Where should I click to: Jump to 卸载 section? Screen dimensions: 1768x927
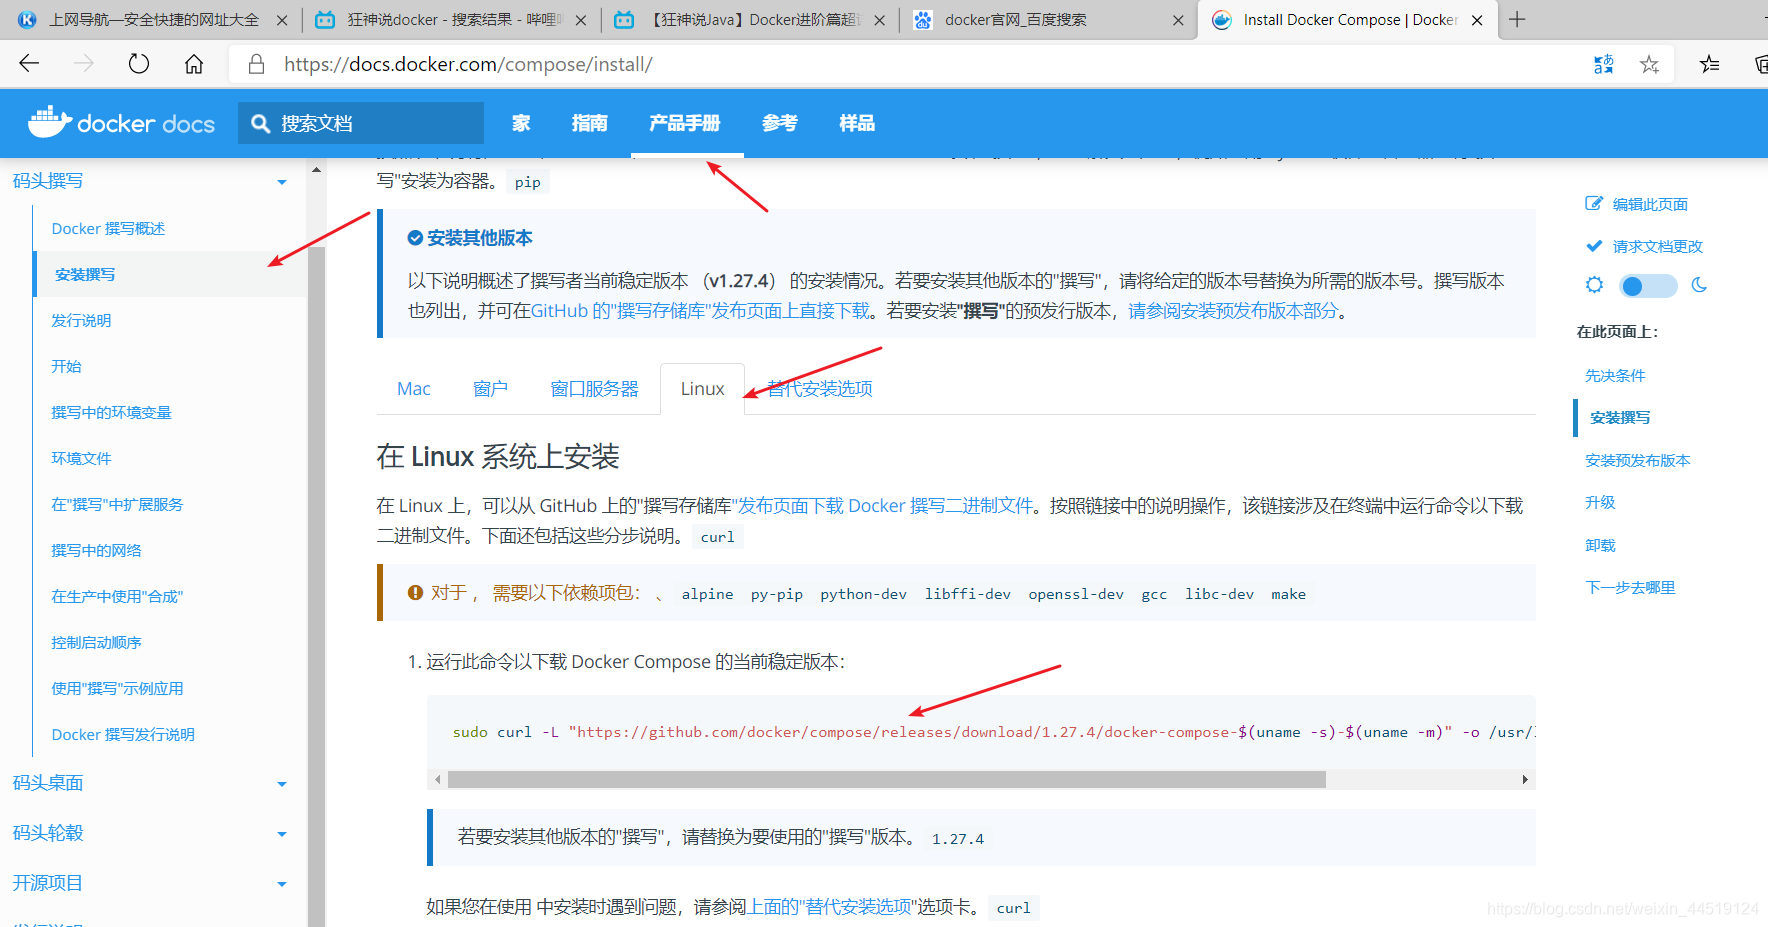[x=1600, y=546]
